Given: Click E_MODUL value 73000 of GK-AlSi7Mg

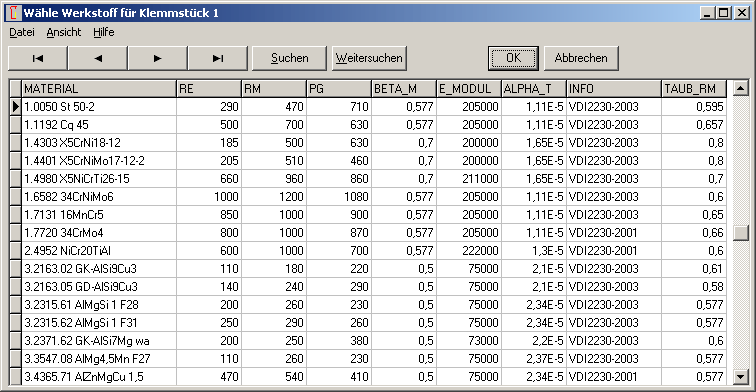Looking at the screenshot, I should click(469, 341).
